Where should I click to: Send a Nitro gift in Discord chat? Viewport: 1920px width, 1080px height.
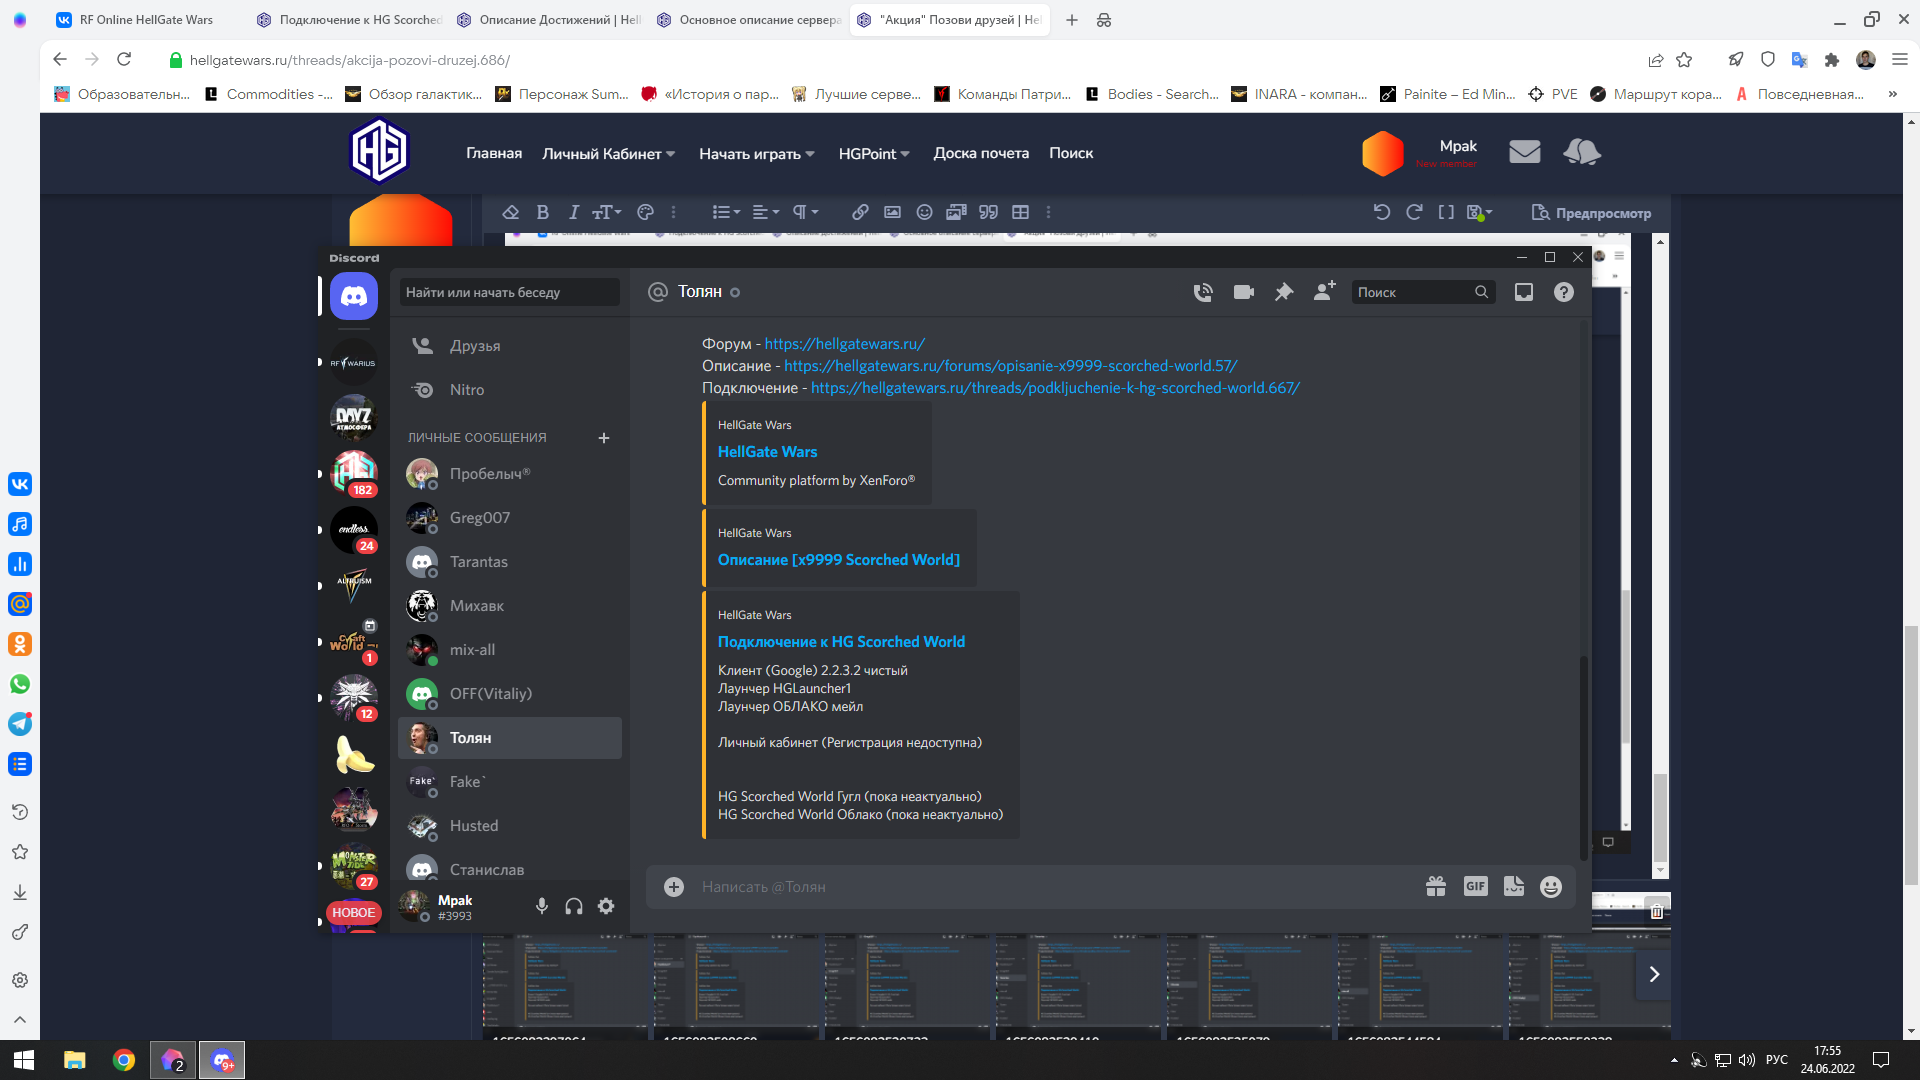coord(1436,886)
